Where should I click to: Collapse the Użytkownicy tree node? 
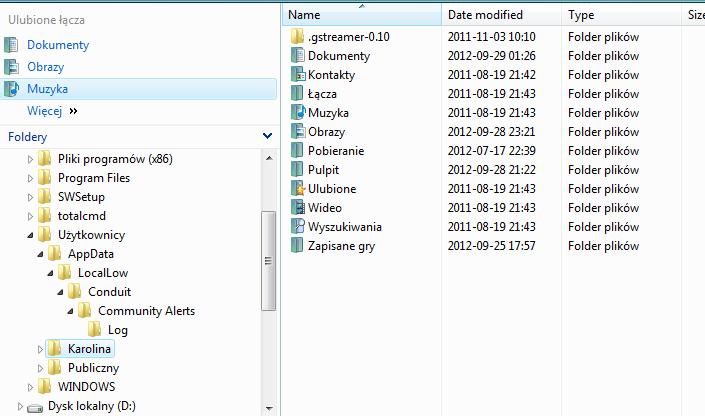point(30,235)
